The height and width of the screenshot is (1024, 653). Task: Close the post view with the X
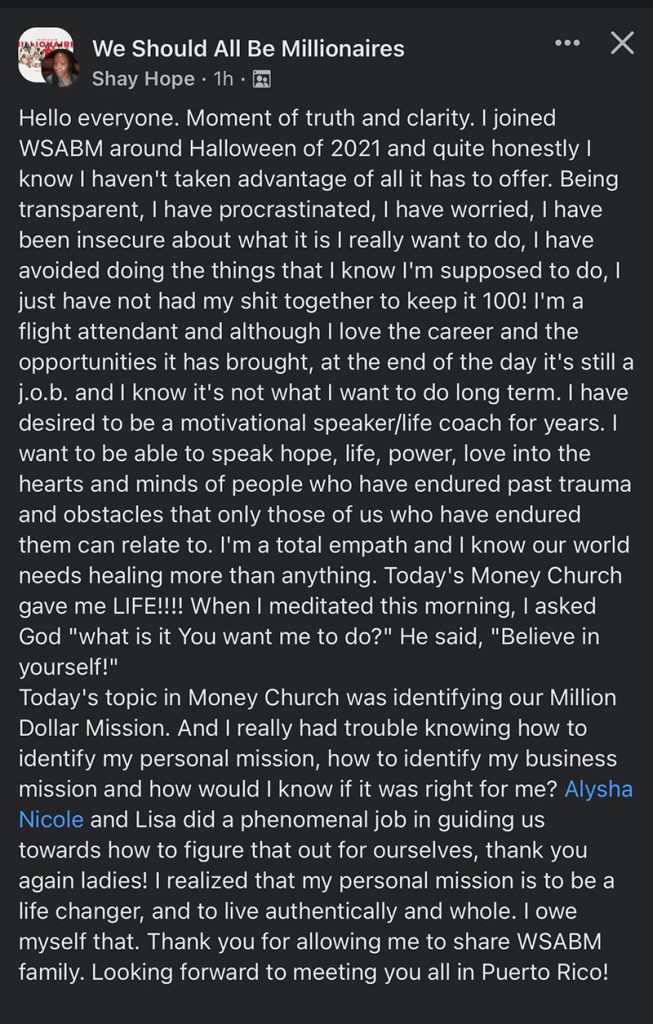point(622,43)
